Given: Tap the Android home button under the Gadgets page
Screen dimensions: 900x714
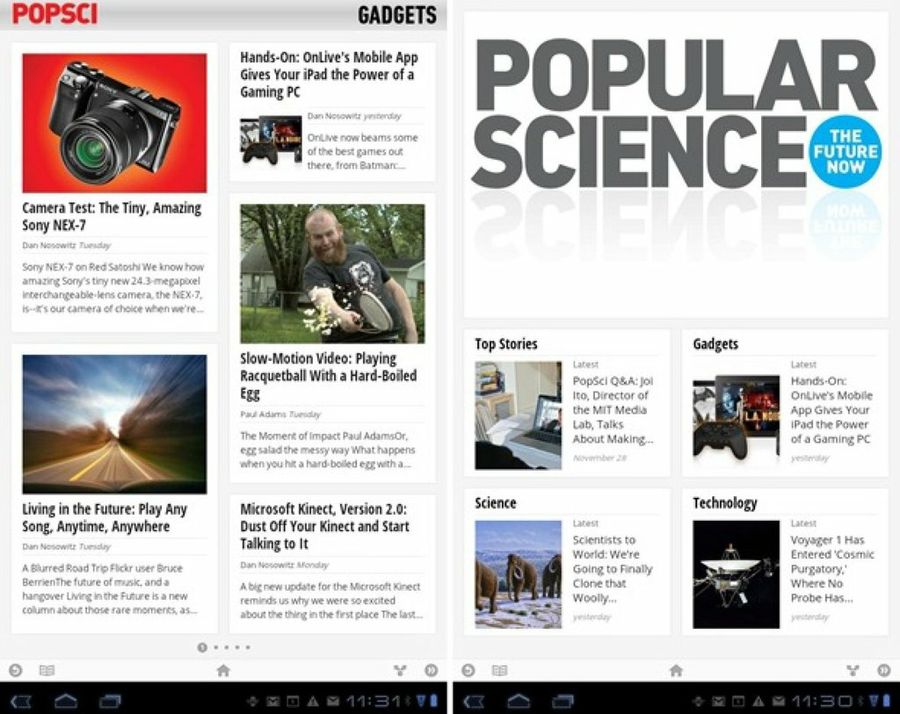Looking at the screenshot, I should 66,700.
